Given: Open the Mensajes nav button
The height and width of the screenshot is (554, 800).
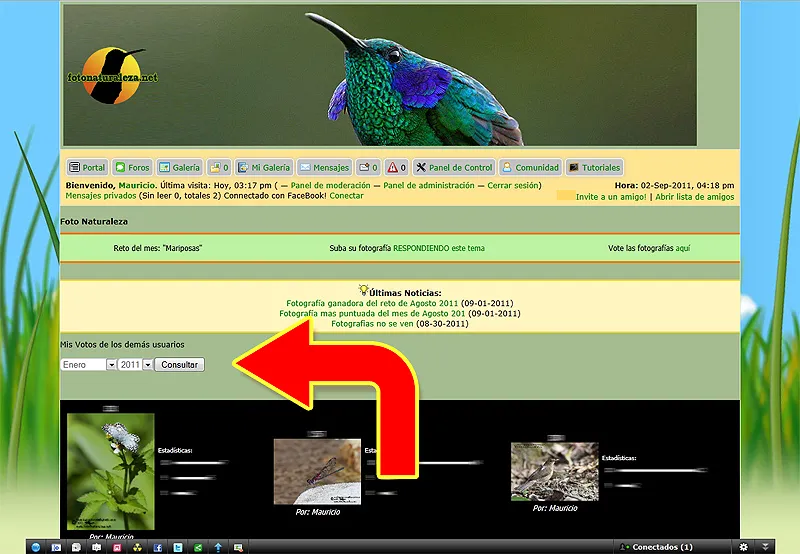Looking at the screenshot, I should (x=324, y=167).
